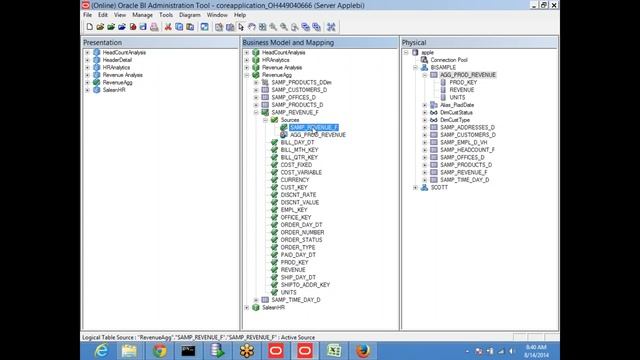640x360 pixels.
Task: Select PROD_KEY under physical AGG_PROD_REVENUE
Action: coord(463,82)
